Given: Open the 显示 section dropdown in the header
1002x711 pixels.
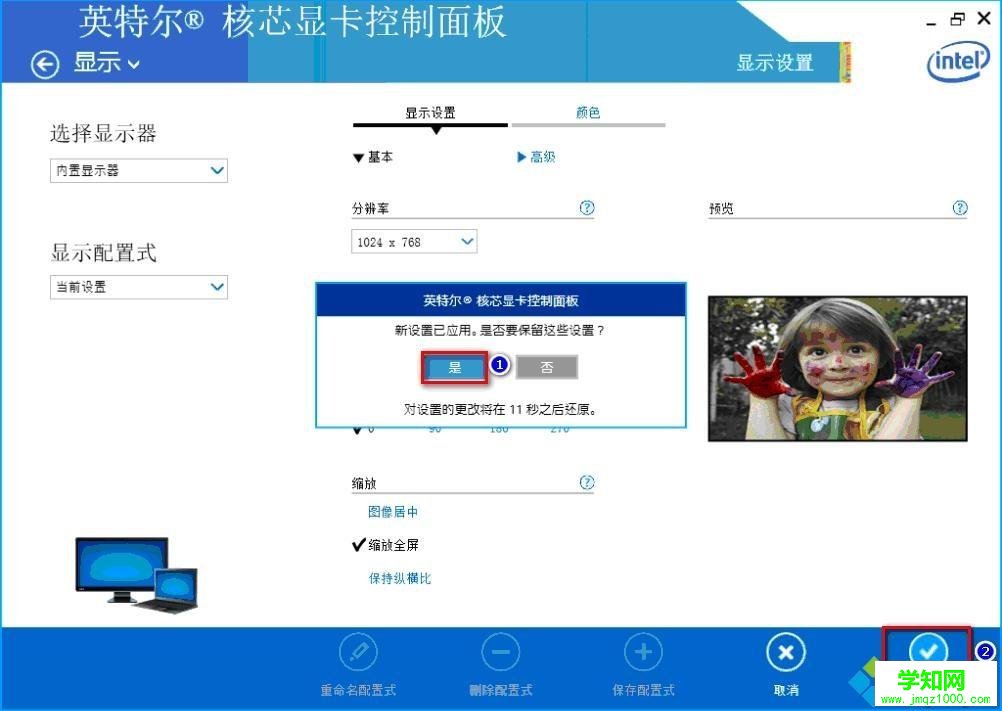Looking at the screenshot, I should [107, 63].
